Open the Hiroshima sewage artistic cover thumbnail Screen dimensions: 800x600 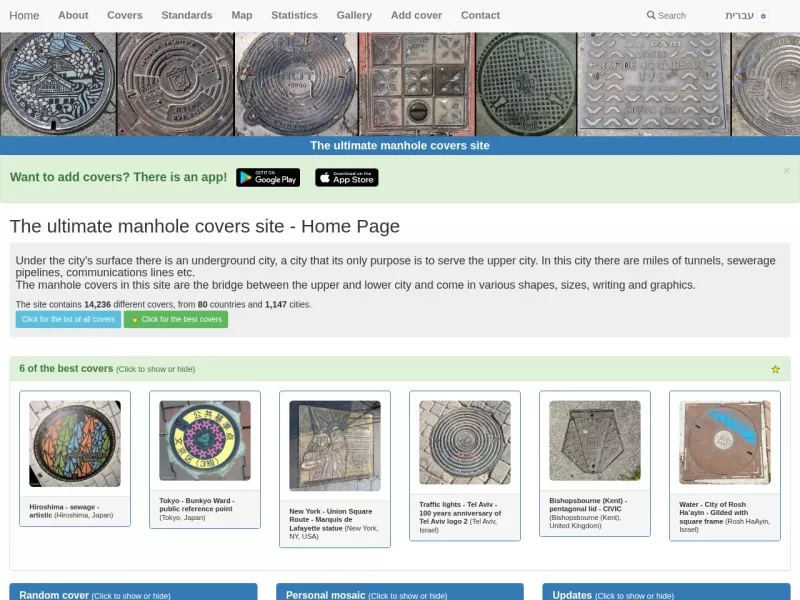tap(75, 443)
